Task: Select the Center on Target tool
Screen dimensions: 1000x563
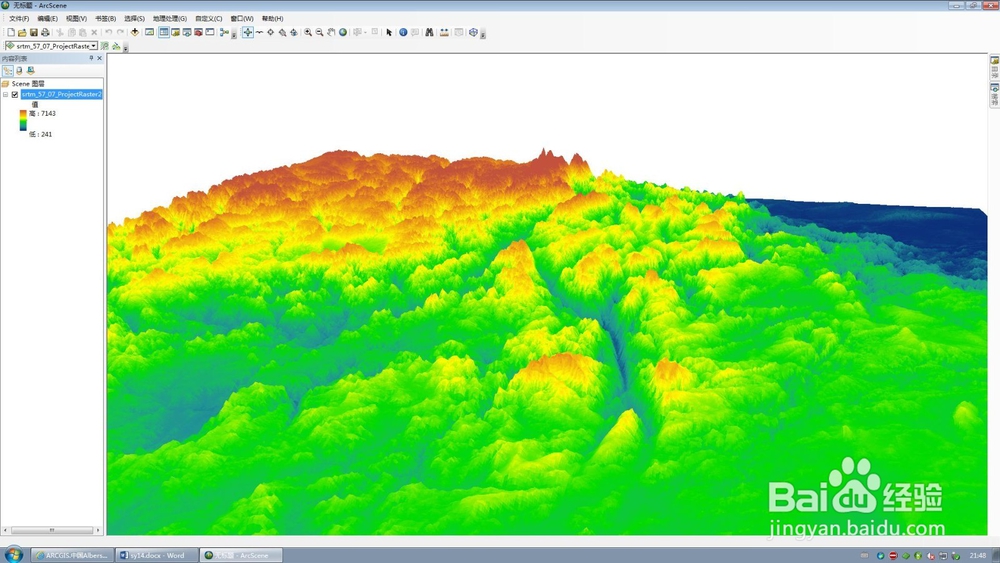Action: tap(270, 32)
